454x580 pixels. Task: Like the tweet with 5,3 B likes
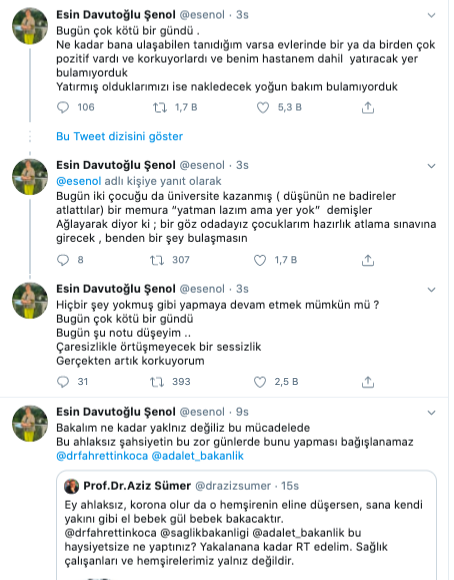tap(263, 108)
